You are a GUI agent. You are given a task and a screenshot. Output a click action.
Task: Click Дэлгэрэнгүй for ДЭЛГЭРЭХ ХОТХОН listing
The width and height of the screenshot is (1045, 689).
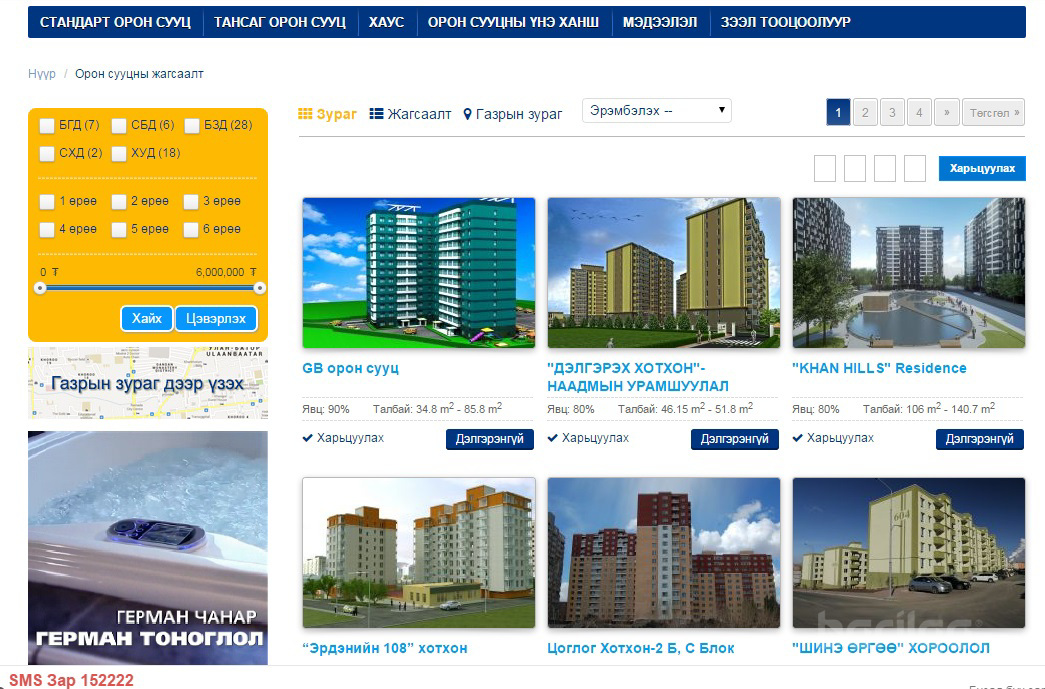coord(734,439)
